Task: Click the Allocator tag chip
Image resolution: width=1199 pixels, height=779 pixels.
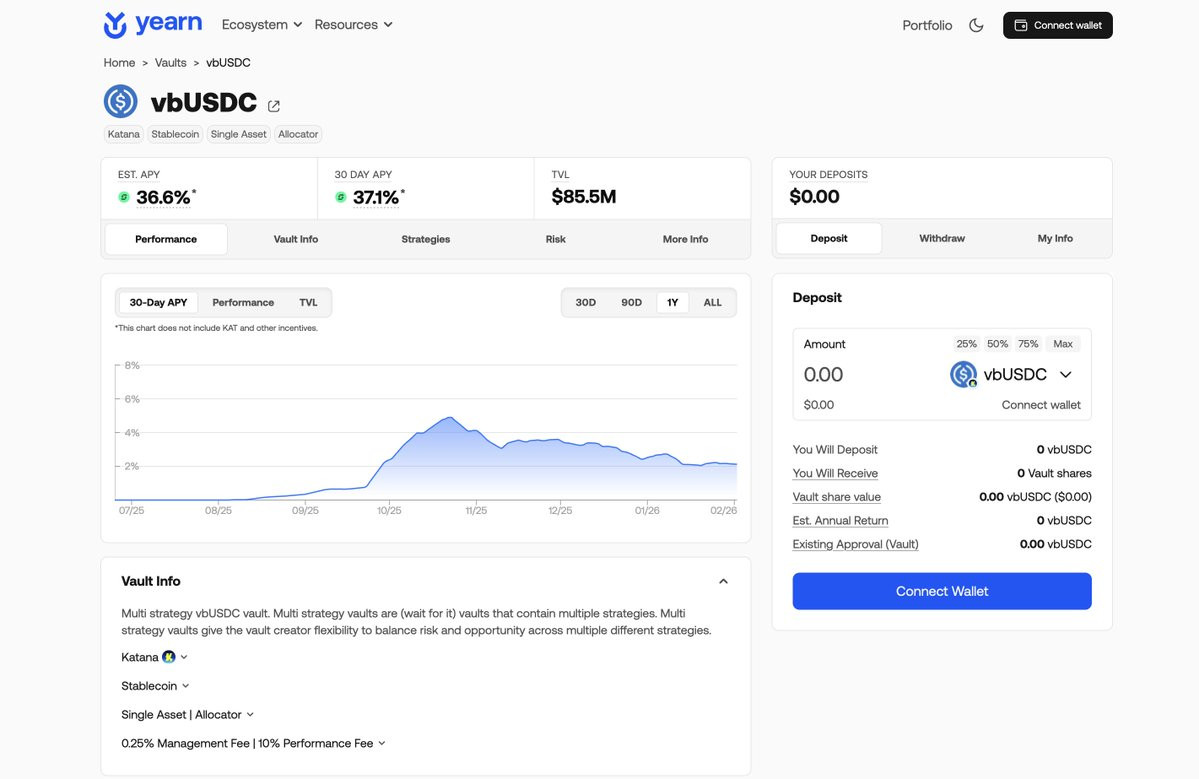Action: [x=298, y=134]
